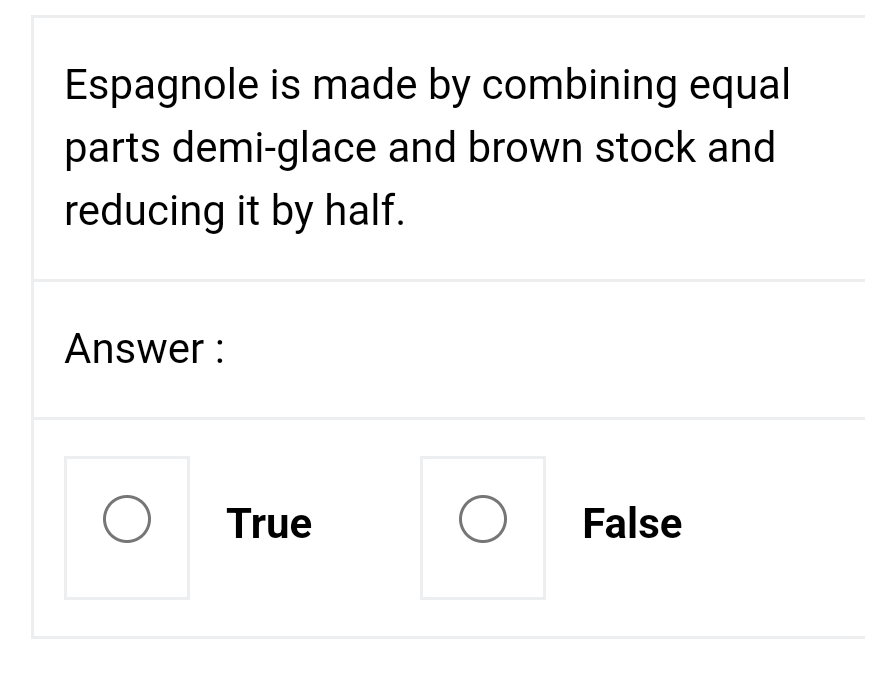
Task: Click the True label text
Action: pyautogui.click(x=269, y=522)
